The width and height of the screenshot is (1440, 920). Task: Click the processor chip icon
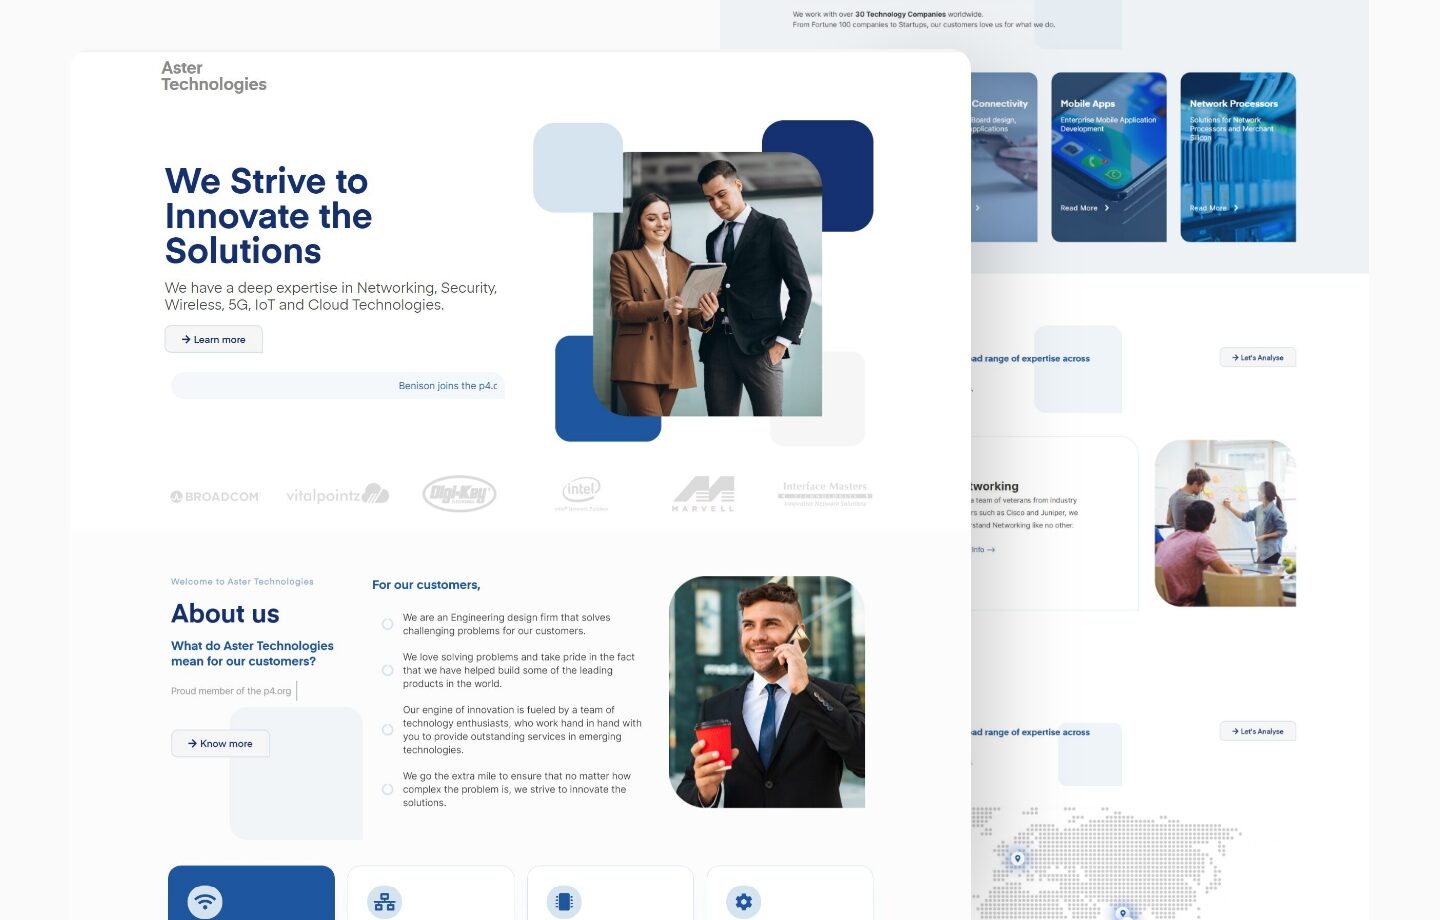[564, 901]
